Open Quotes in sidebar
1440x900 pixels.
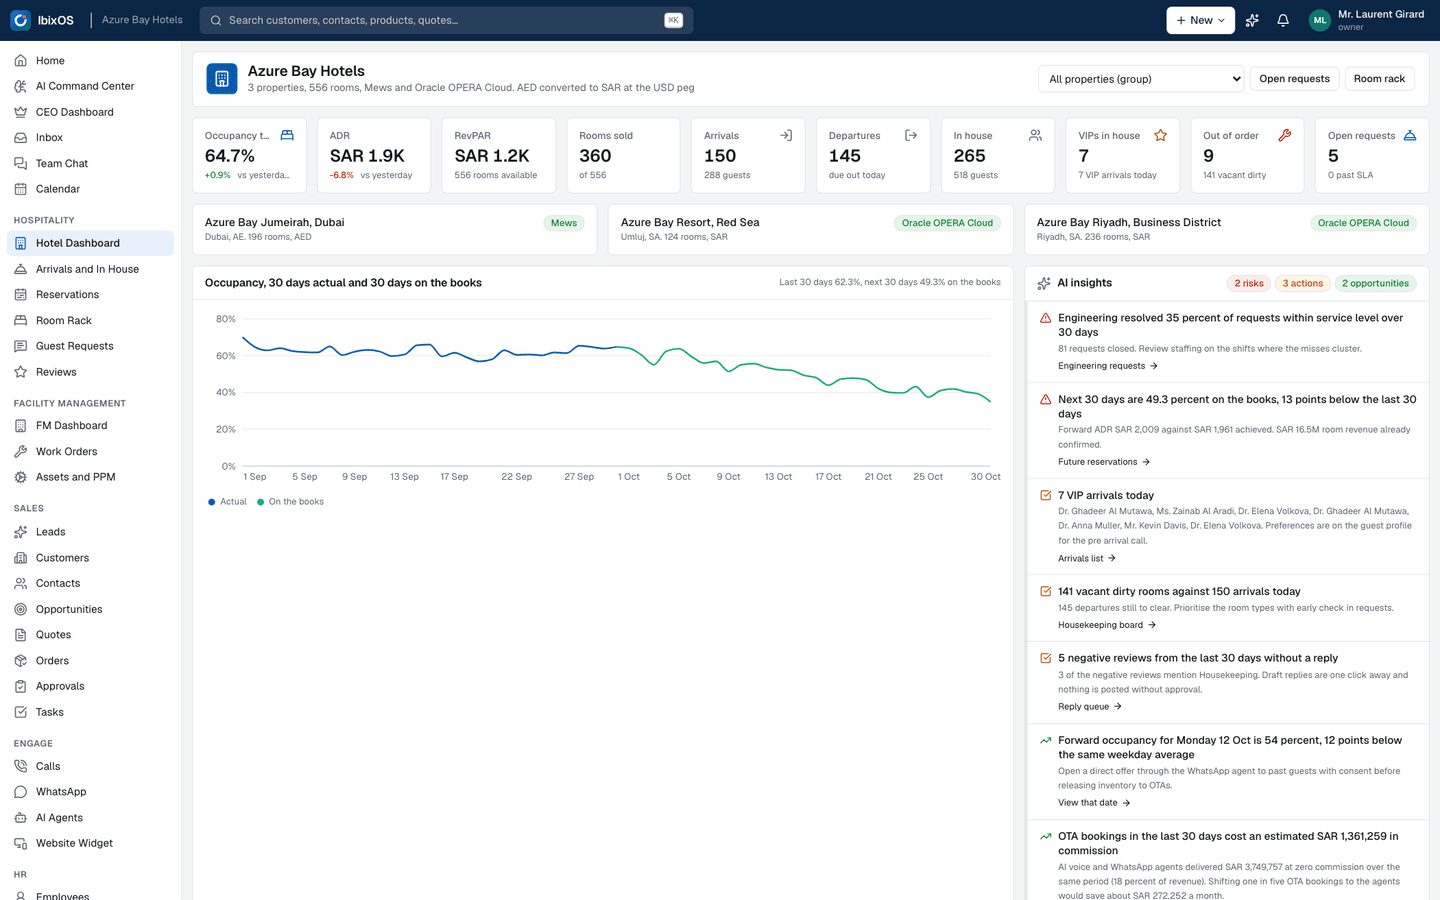tap(90, 635)
